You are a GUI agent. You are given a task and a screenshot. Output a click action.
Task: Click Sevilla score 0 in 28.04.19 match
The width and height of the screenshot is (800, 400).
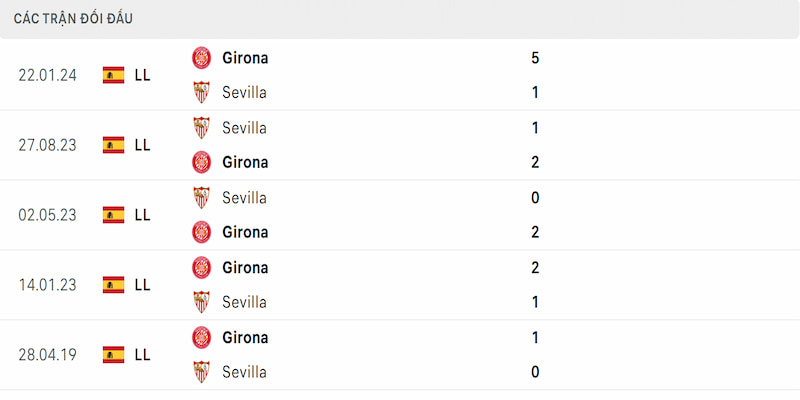tap(535, 372)
